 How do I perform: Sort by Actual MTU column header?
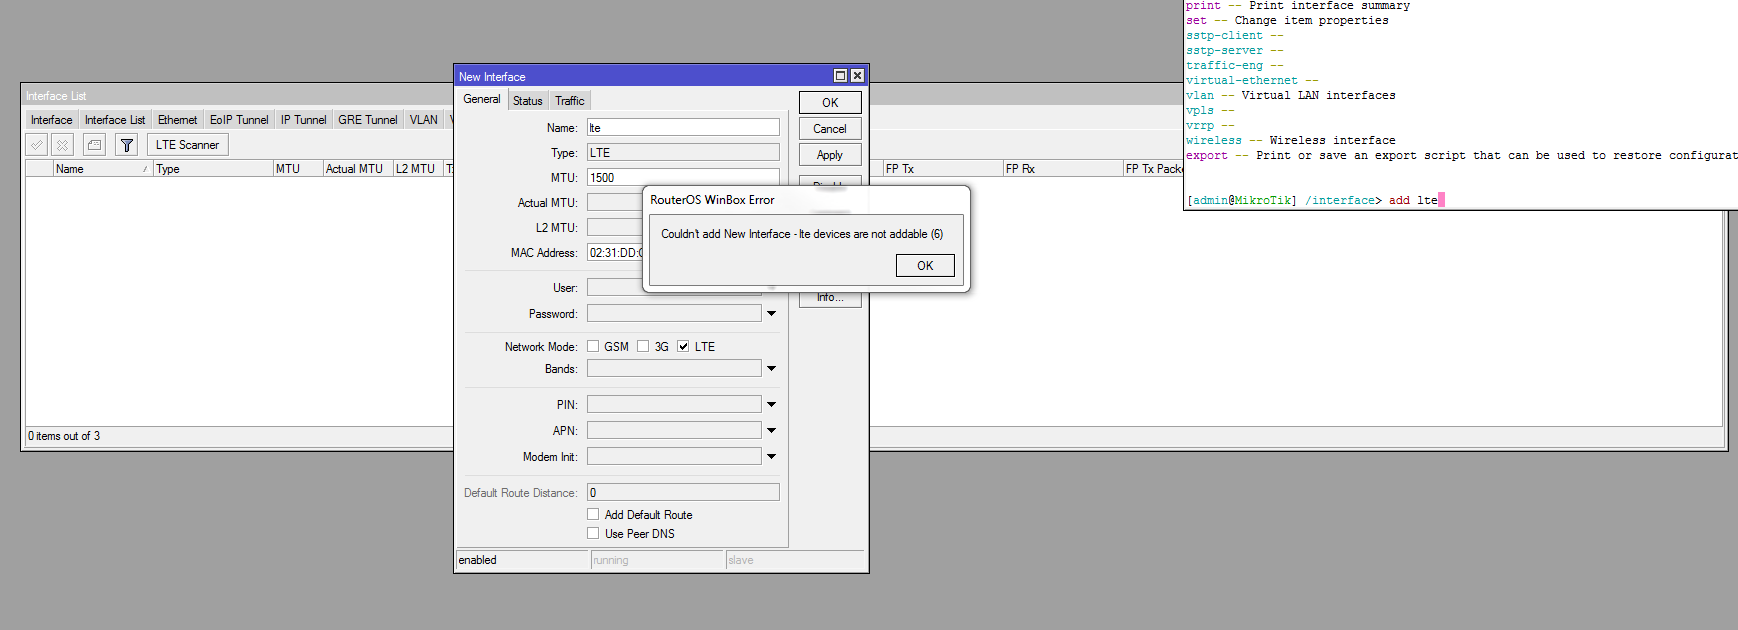tap(358, 169)
